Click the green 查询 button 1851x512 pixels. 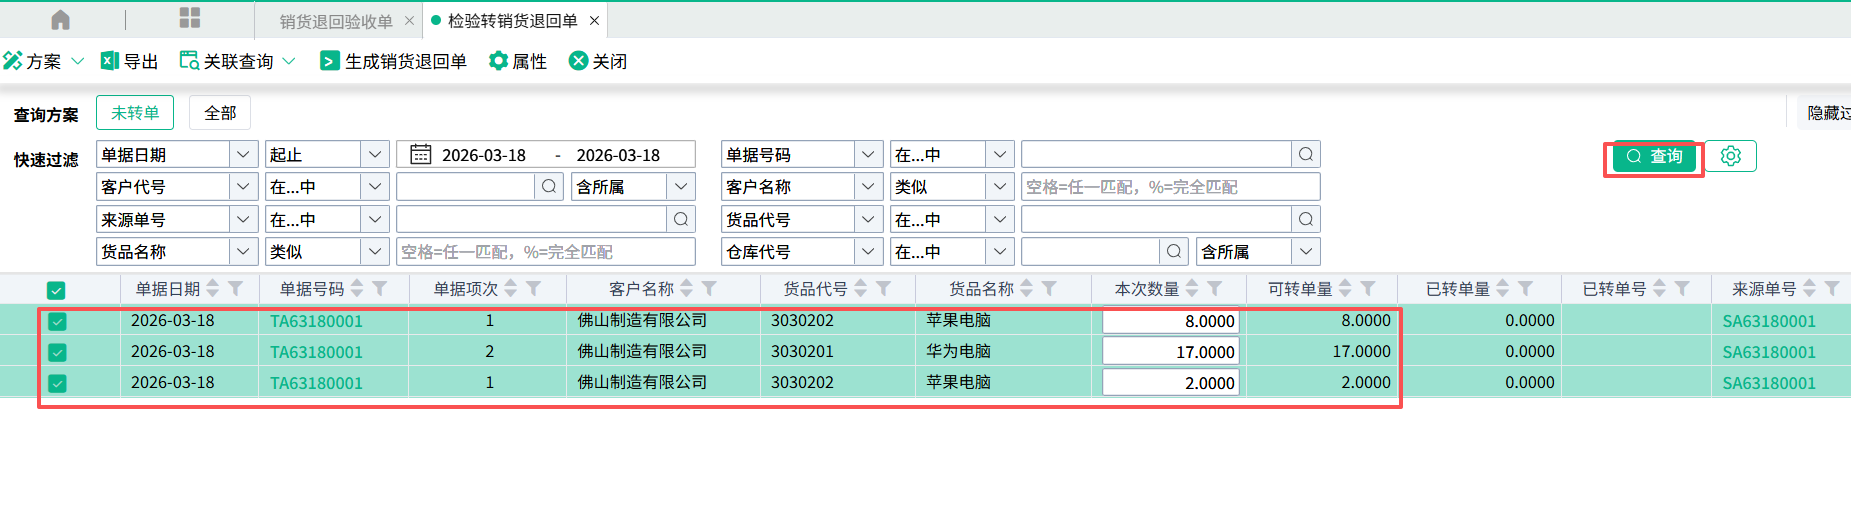pyautogui.click(x=1655, y=157)
